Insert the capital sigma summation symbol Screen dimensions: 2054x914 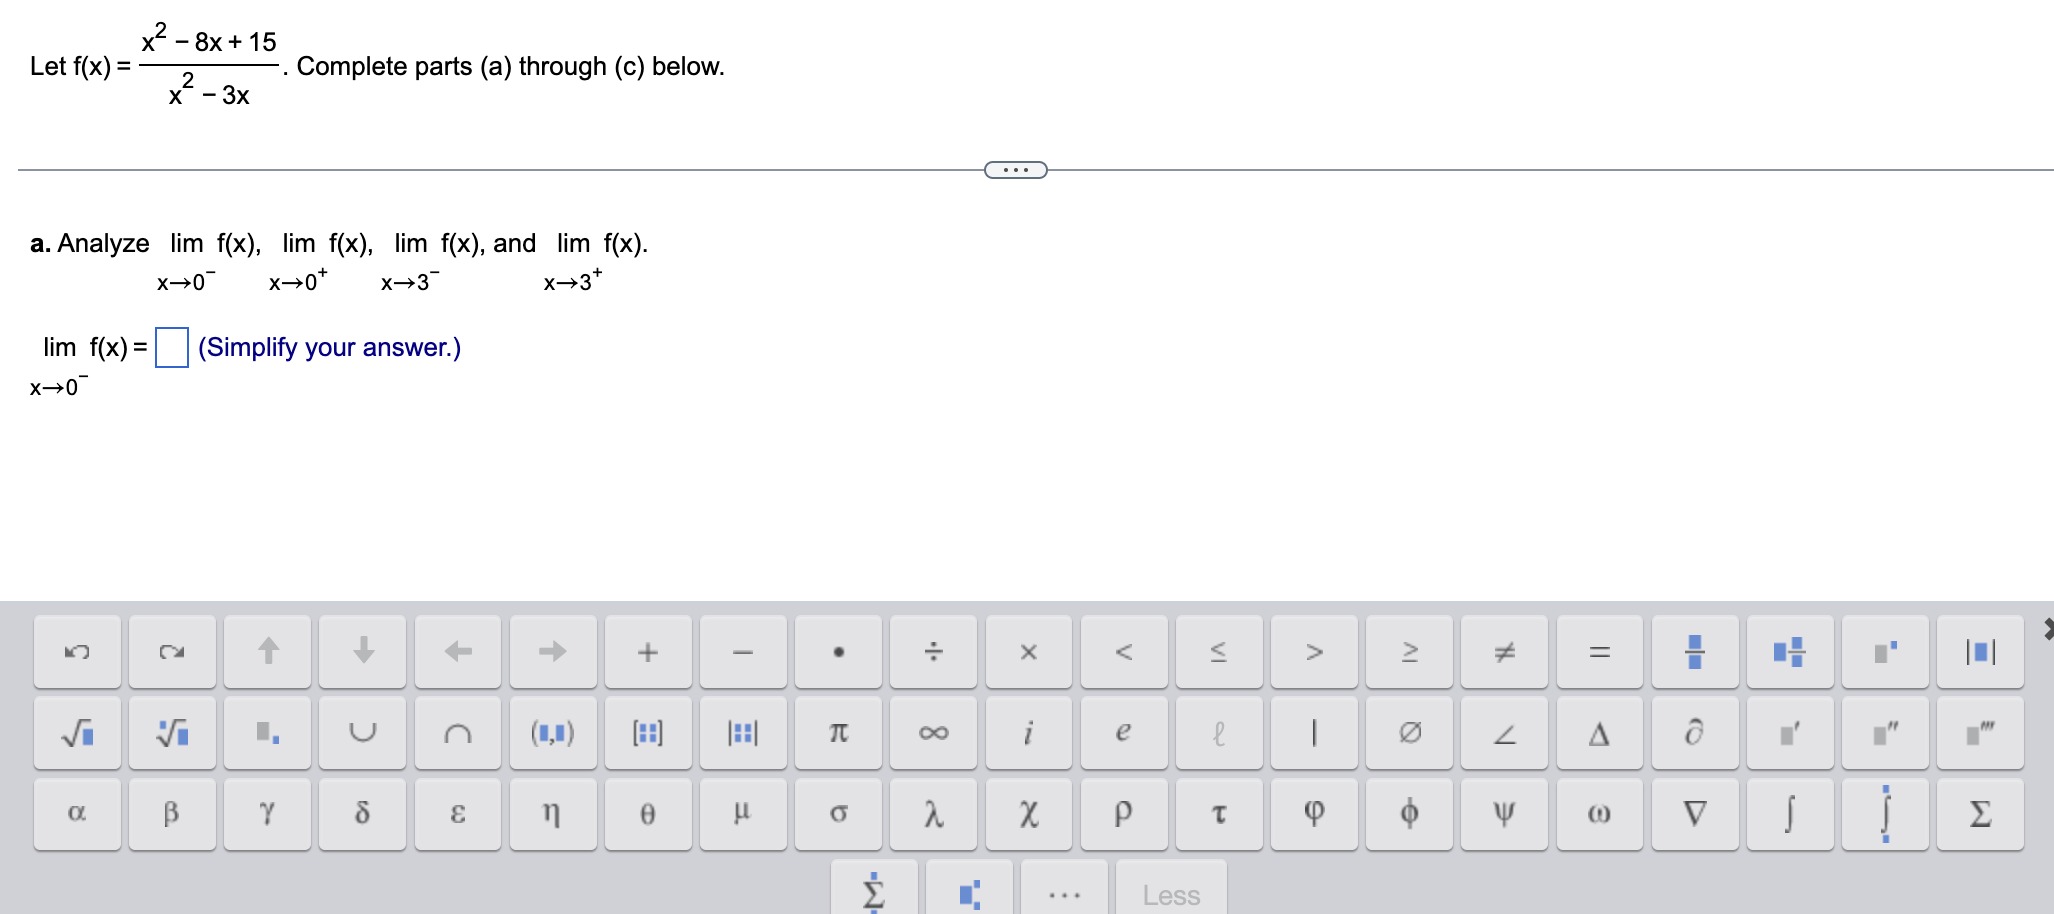[x=1980, y=814]
